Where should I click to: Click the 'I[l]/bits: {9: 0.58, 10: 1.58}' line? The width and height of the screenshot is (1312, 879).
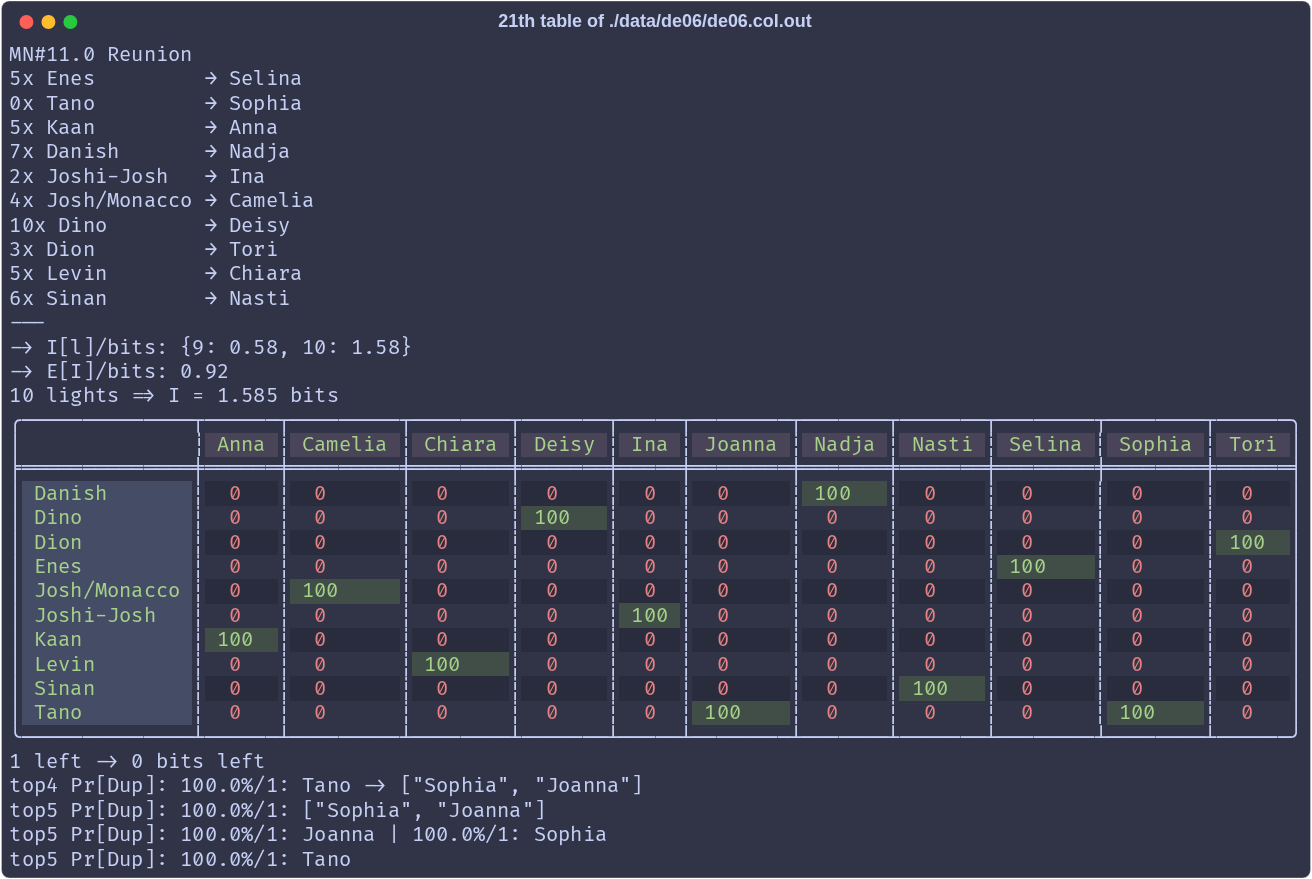[211, 347]
